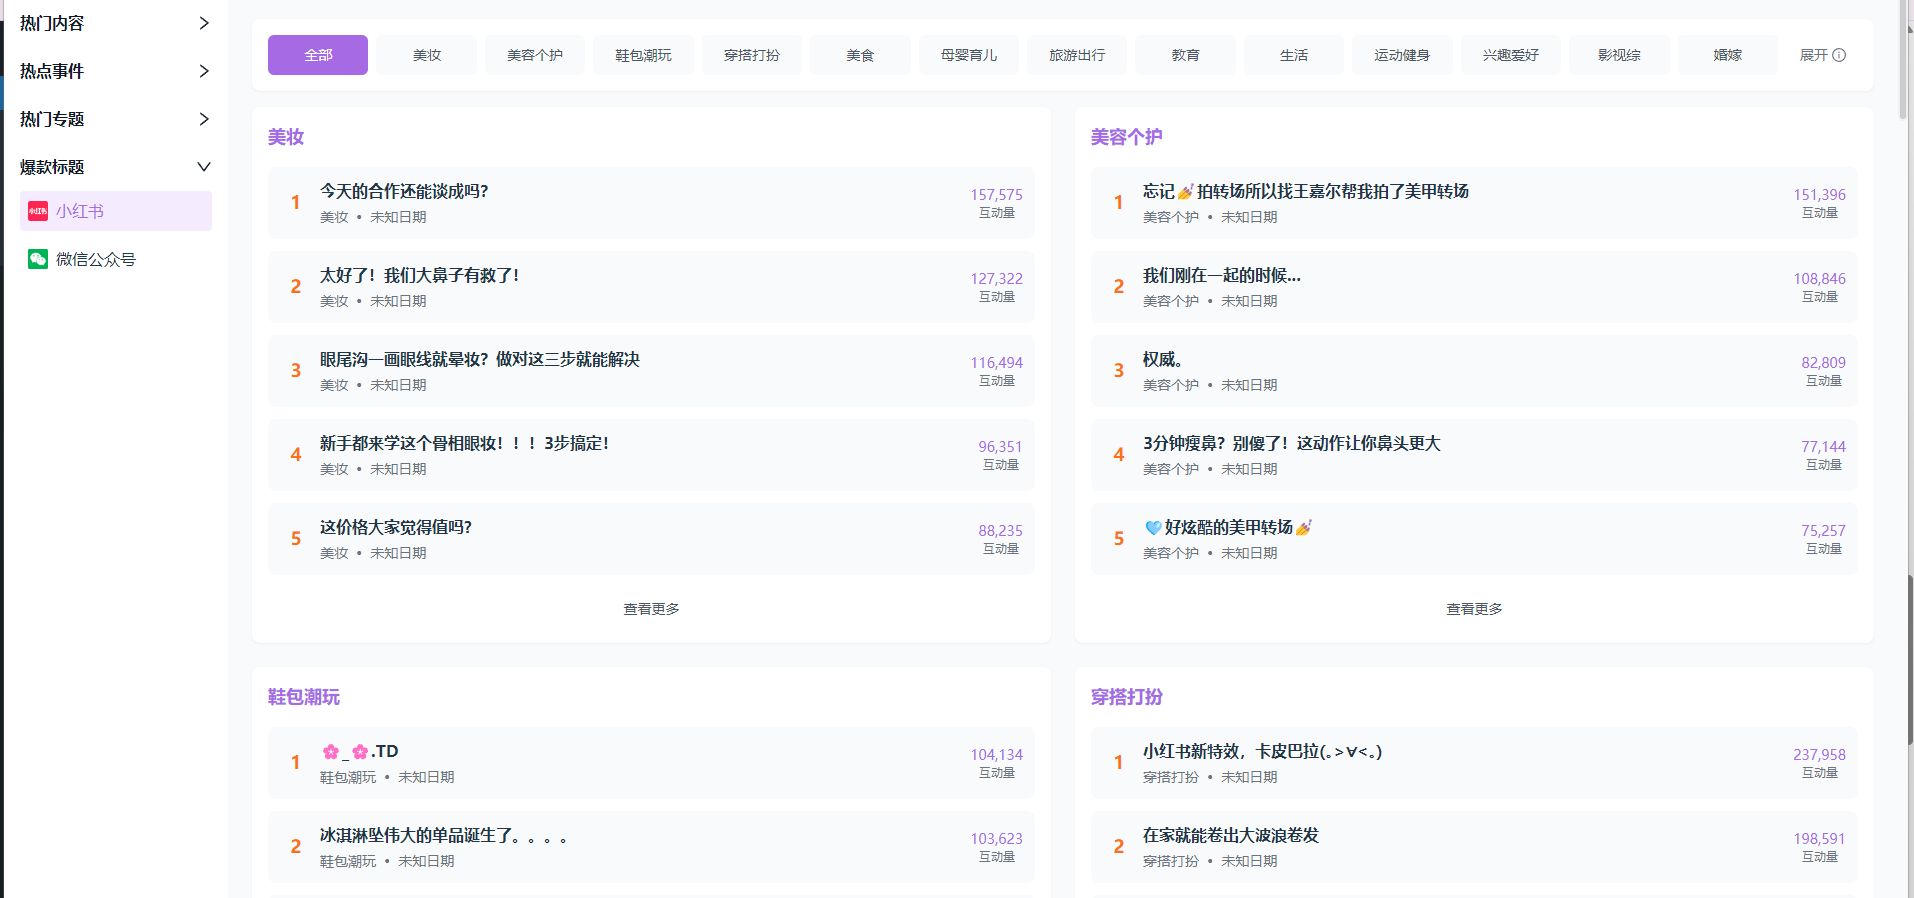Click the WeChat green logo icon
The image size is (1914, 898).
(38, 259)
